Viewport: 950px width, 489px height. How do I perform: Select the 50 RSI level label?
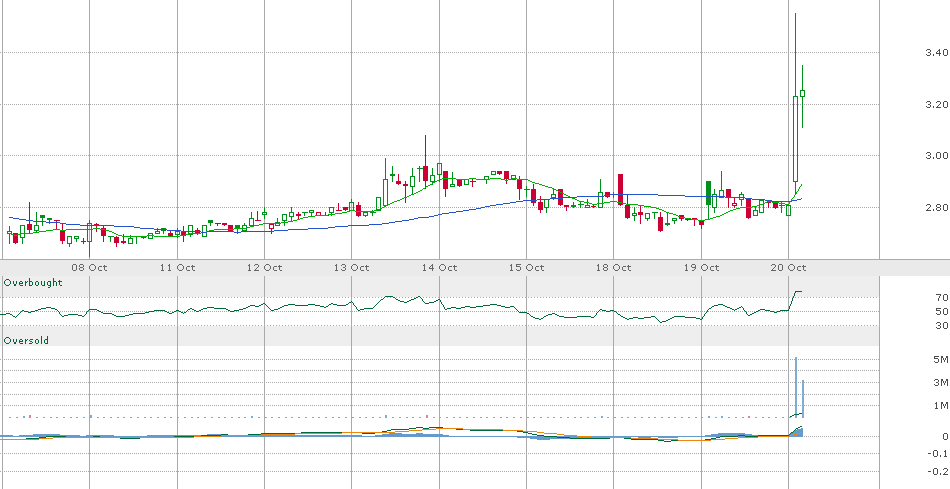(942, 311)
